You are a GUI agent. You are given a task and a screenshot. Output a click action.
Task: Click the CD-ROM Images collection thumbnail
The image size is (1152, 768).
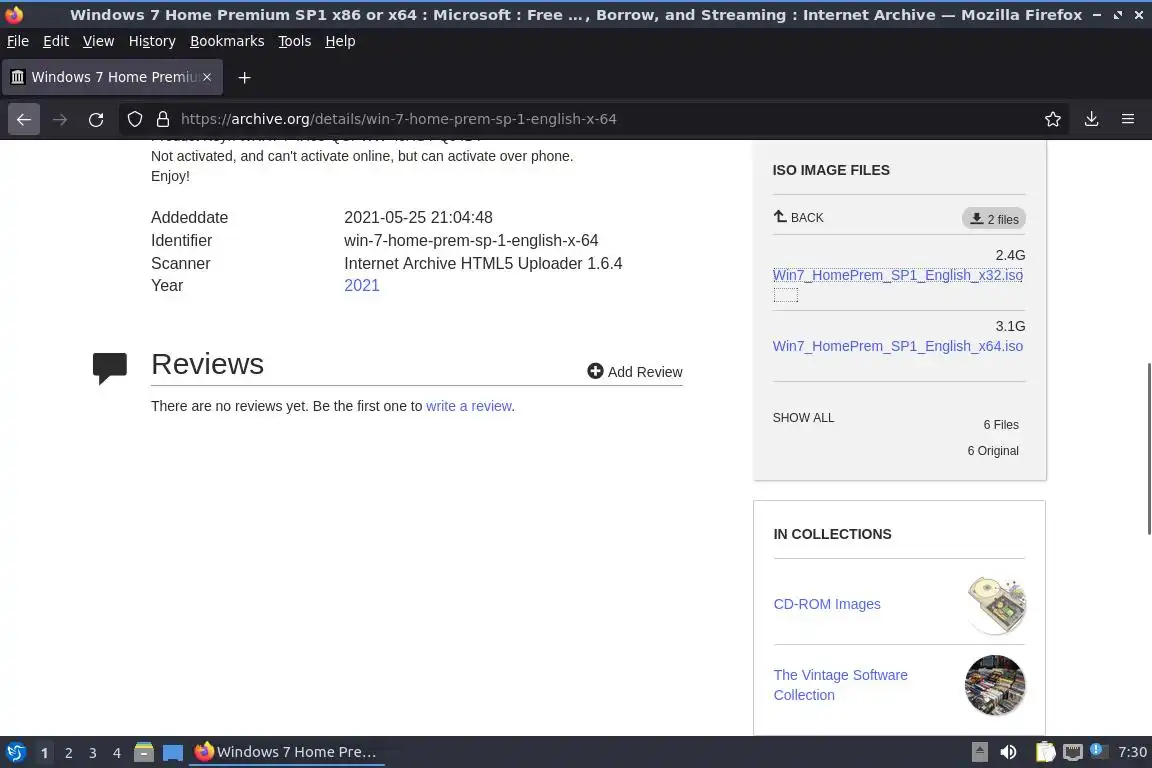click(996, 605)
